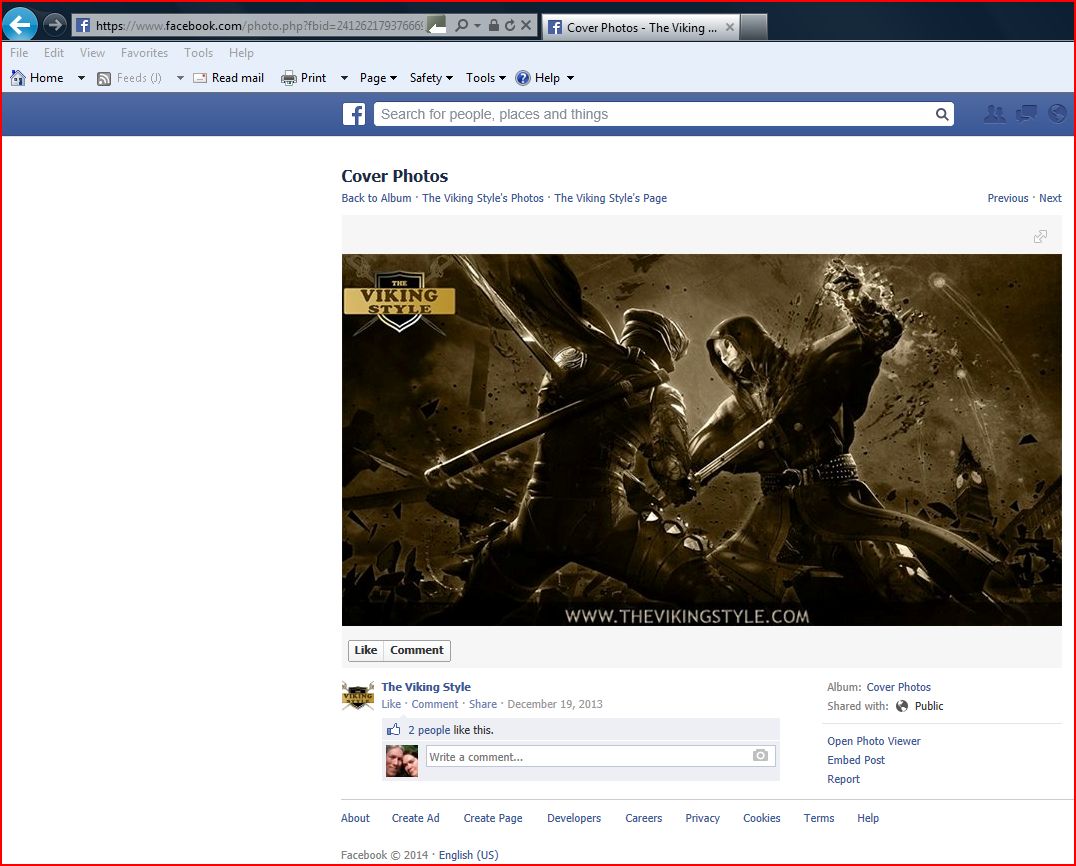Click the thumbs-up like icon
The image size is (1076, 866).
coord(394,729)
